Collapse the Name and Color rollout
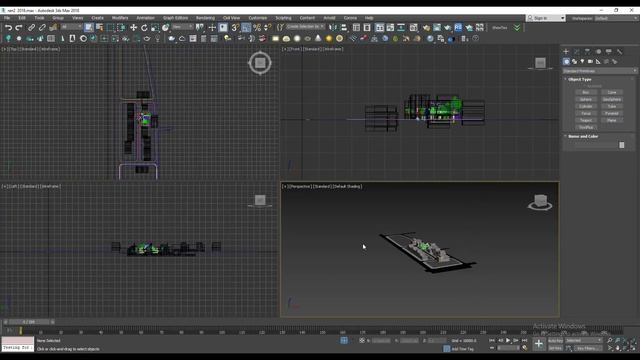Viewport: 640px width, 360px height. click(x=583, y=136)
